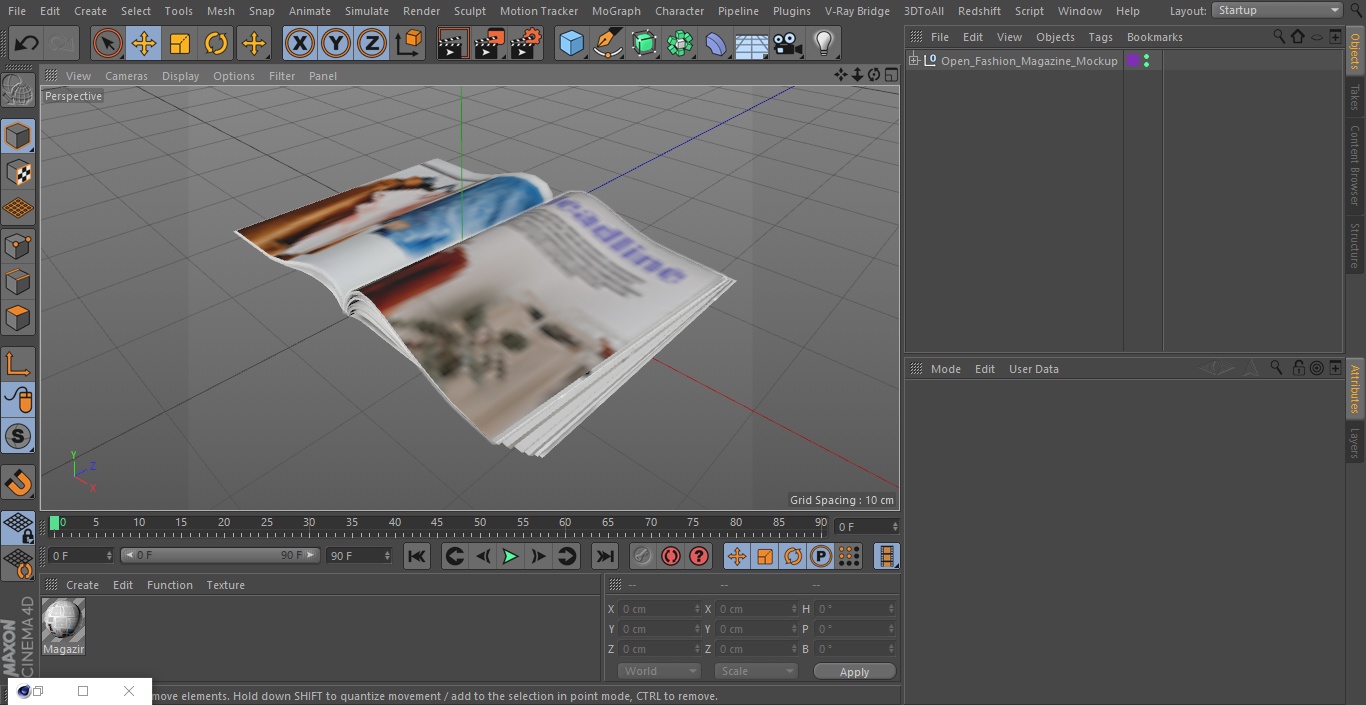The image size is (1366, 705).
Task: Add a Floor environment object
Action: coord(752,43)
